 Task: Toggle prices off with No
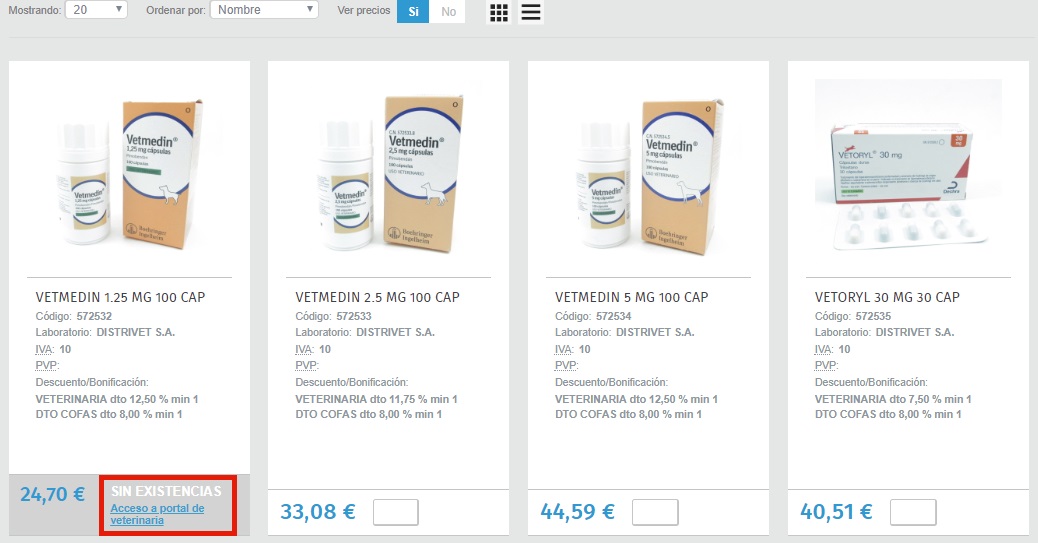click(x=448, y=11)
